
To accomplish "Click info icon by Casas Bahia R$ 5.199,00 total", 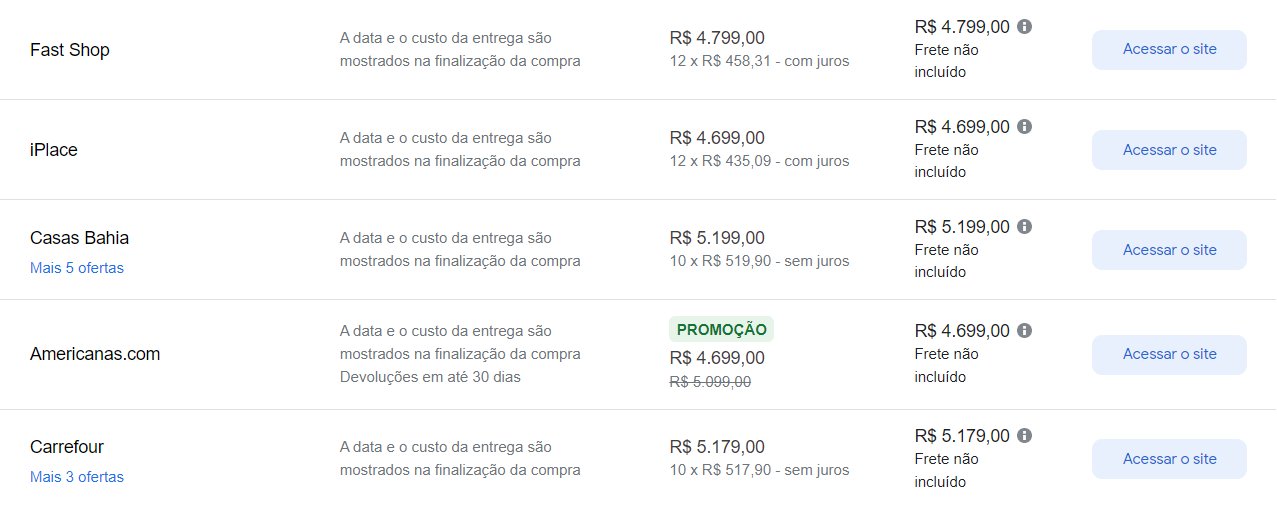I will (x=1024, y=227).
